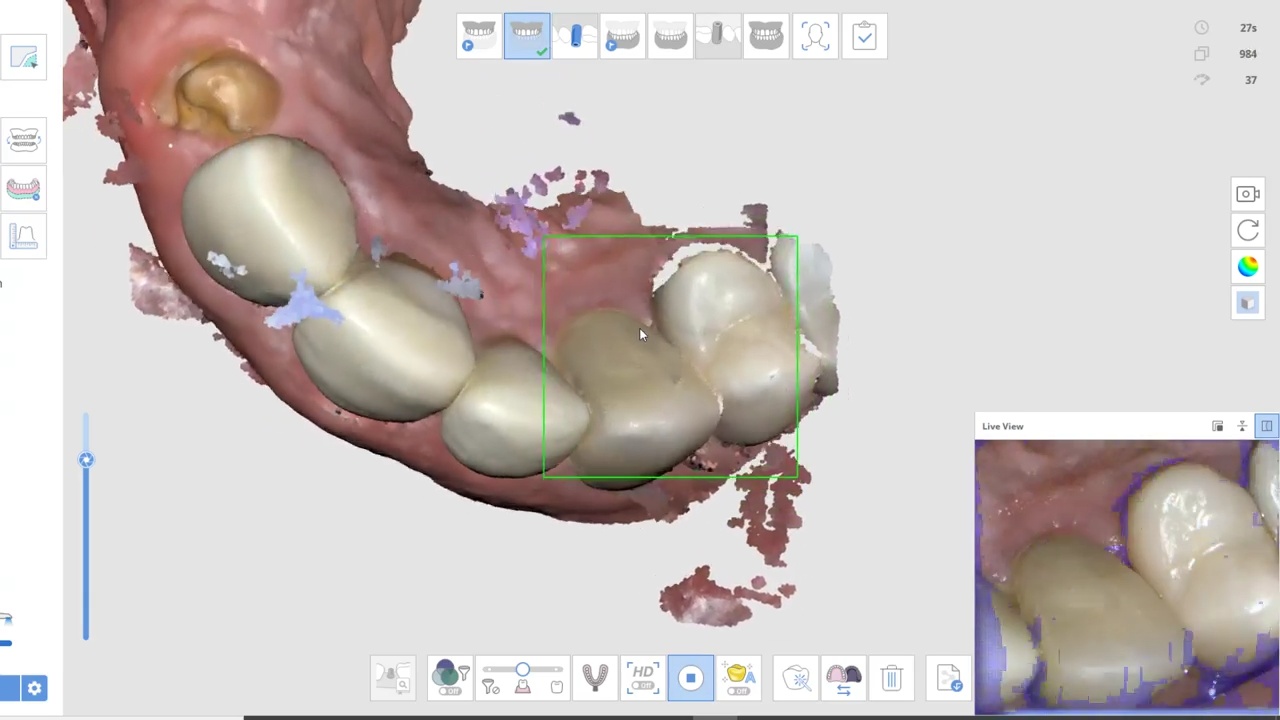Open the blue settings gear button
1280x720 pixels.
tap(34, 688)
